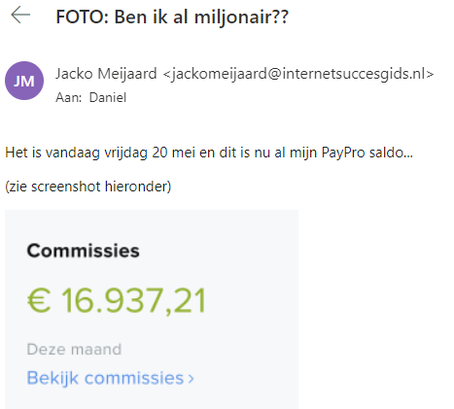Select recipient Daniel in the Aan field
This screenshot has width=454, height=409.
tap(108, 97)
